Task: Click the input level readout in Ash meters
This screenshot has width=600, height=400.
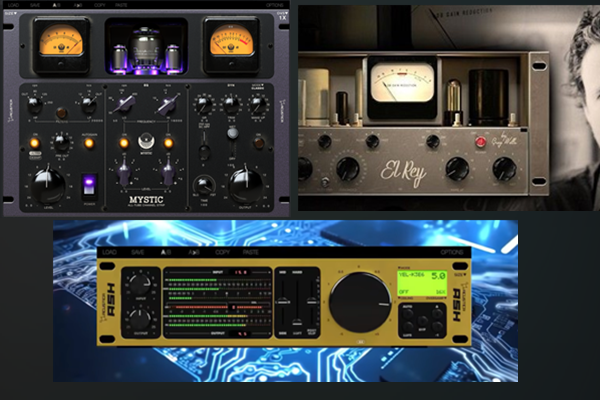Action: 241,272
